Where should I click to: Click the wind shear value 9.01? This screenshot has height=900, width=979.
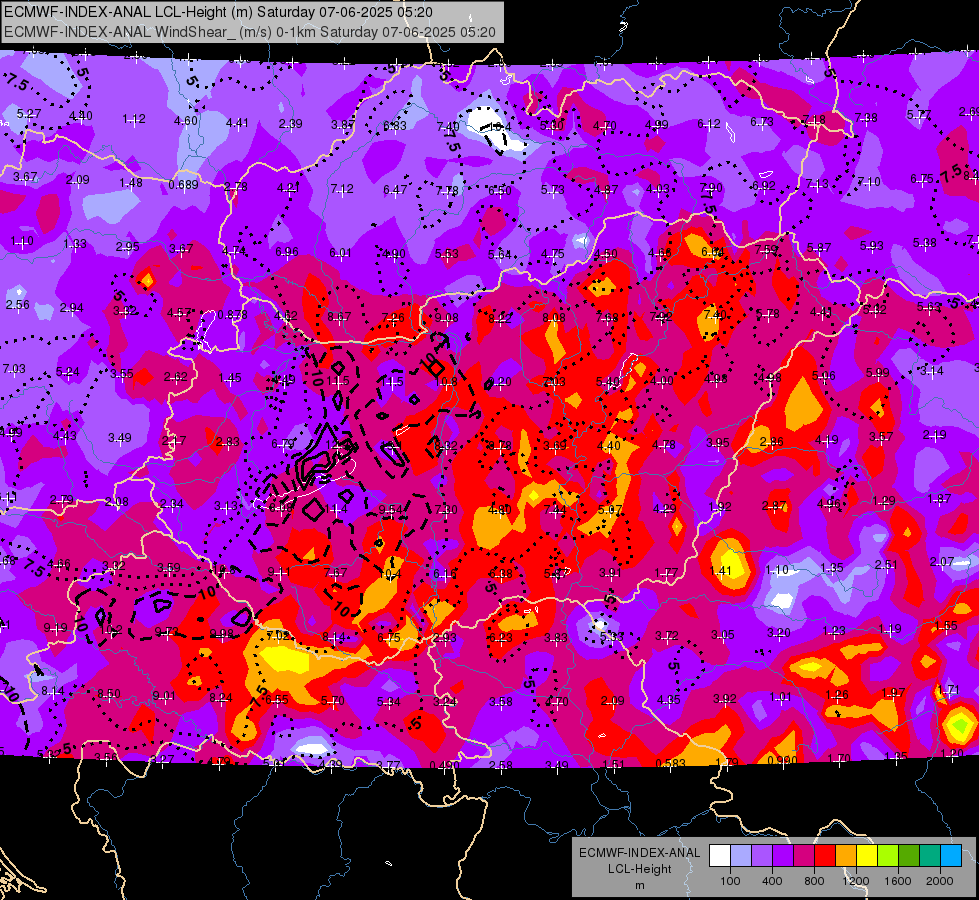click(164, 696)
